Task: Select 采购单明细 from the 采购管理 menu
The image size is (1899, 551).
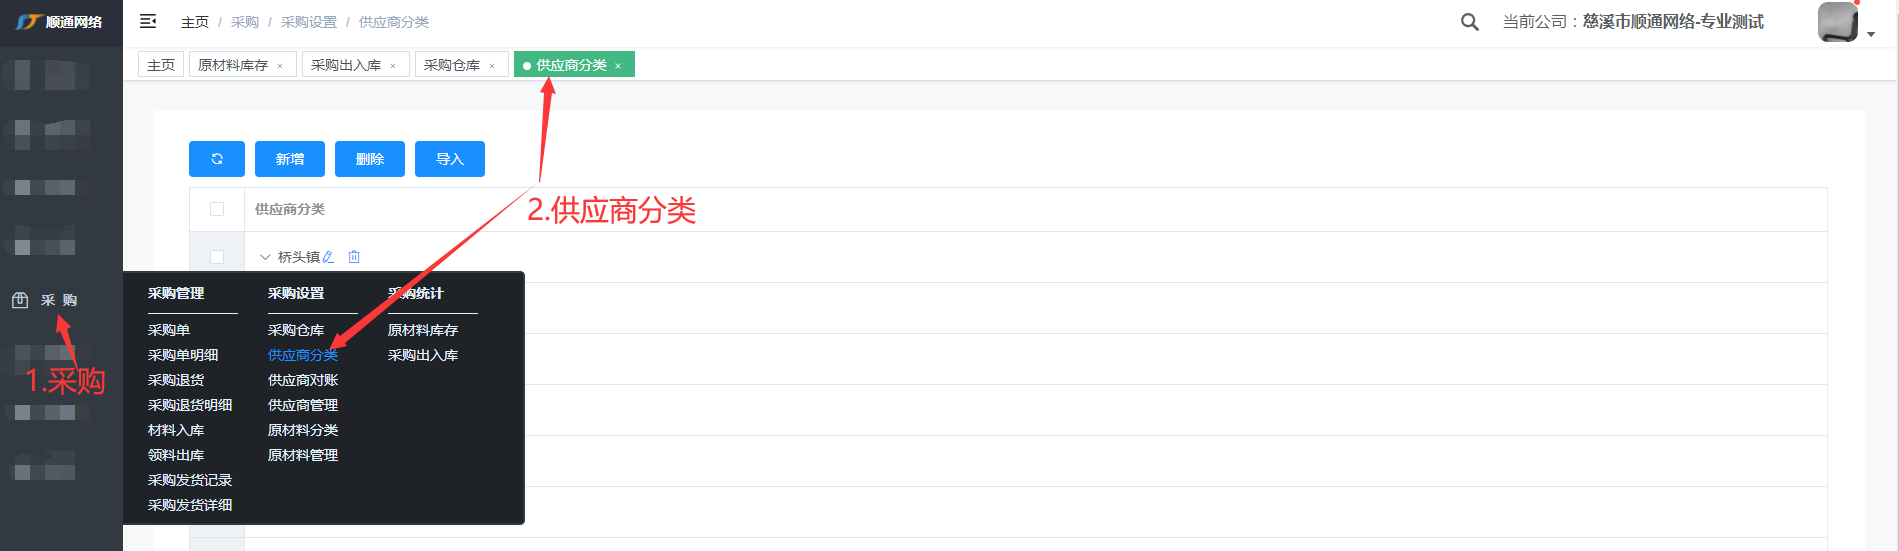Action: pos(183,355)
